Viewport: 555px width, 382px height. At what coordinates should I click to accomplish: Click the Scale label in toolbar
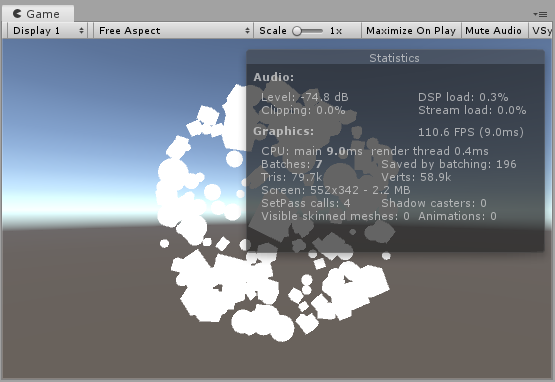(x=273, y=31)
